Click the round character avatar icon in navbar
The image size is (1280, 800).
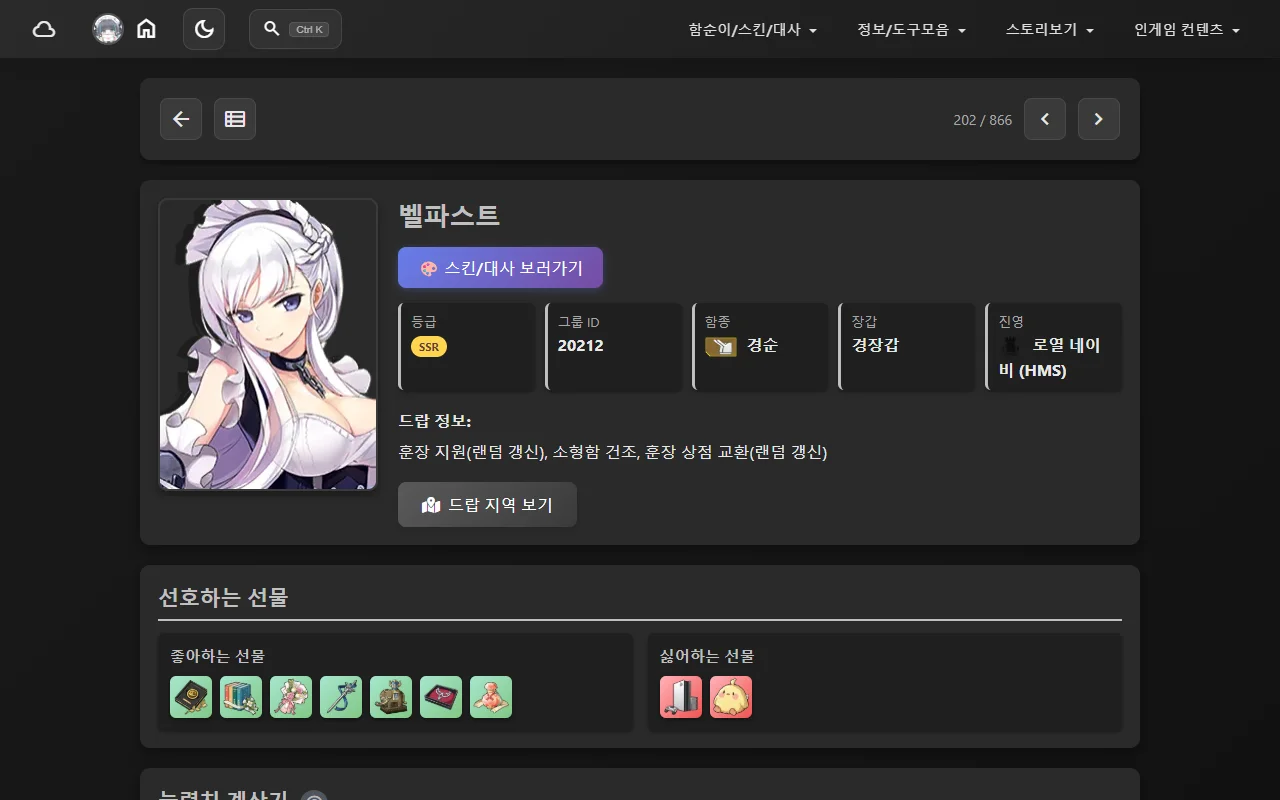(108, 29)
